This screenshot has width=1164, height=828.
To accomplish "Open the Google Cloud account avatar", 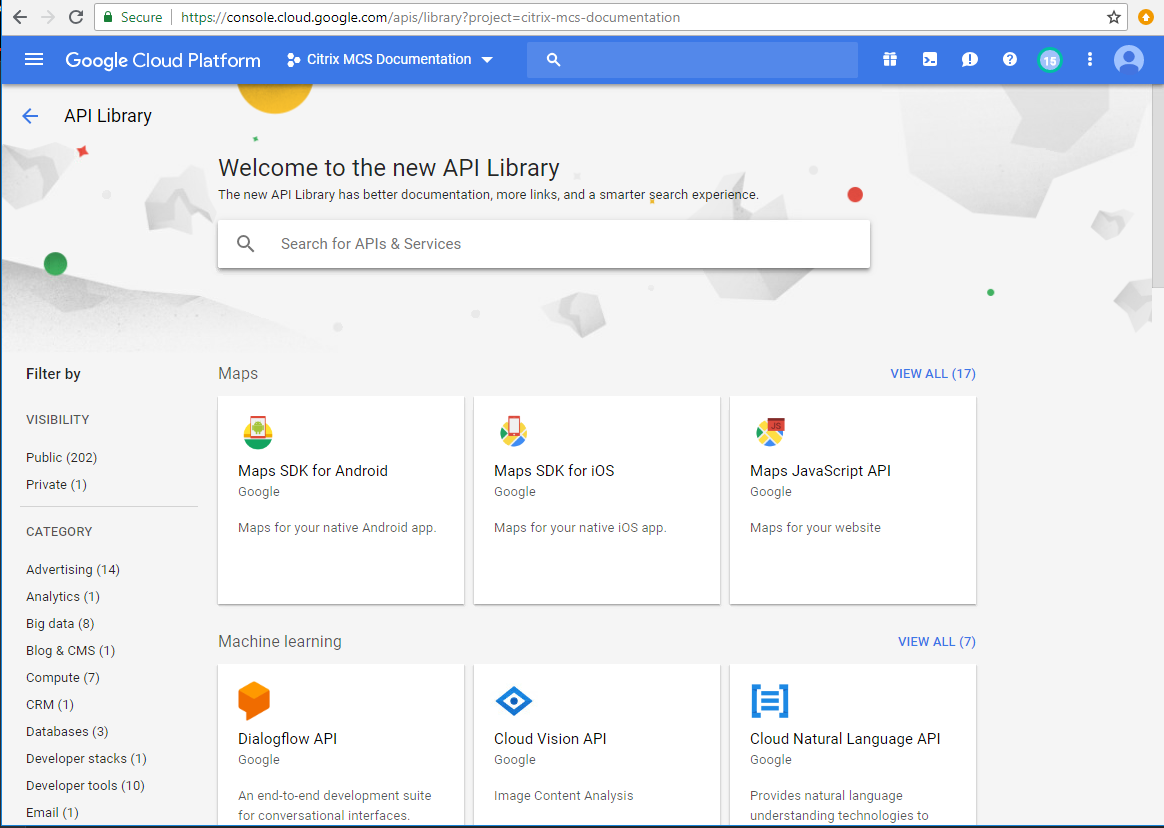I will pyautogui.click(x=1128, y=59).
